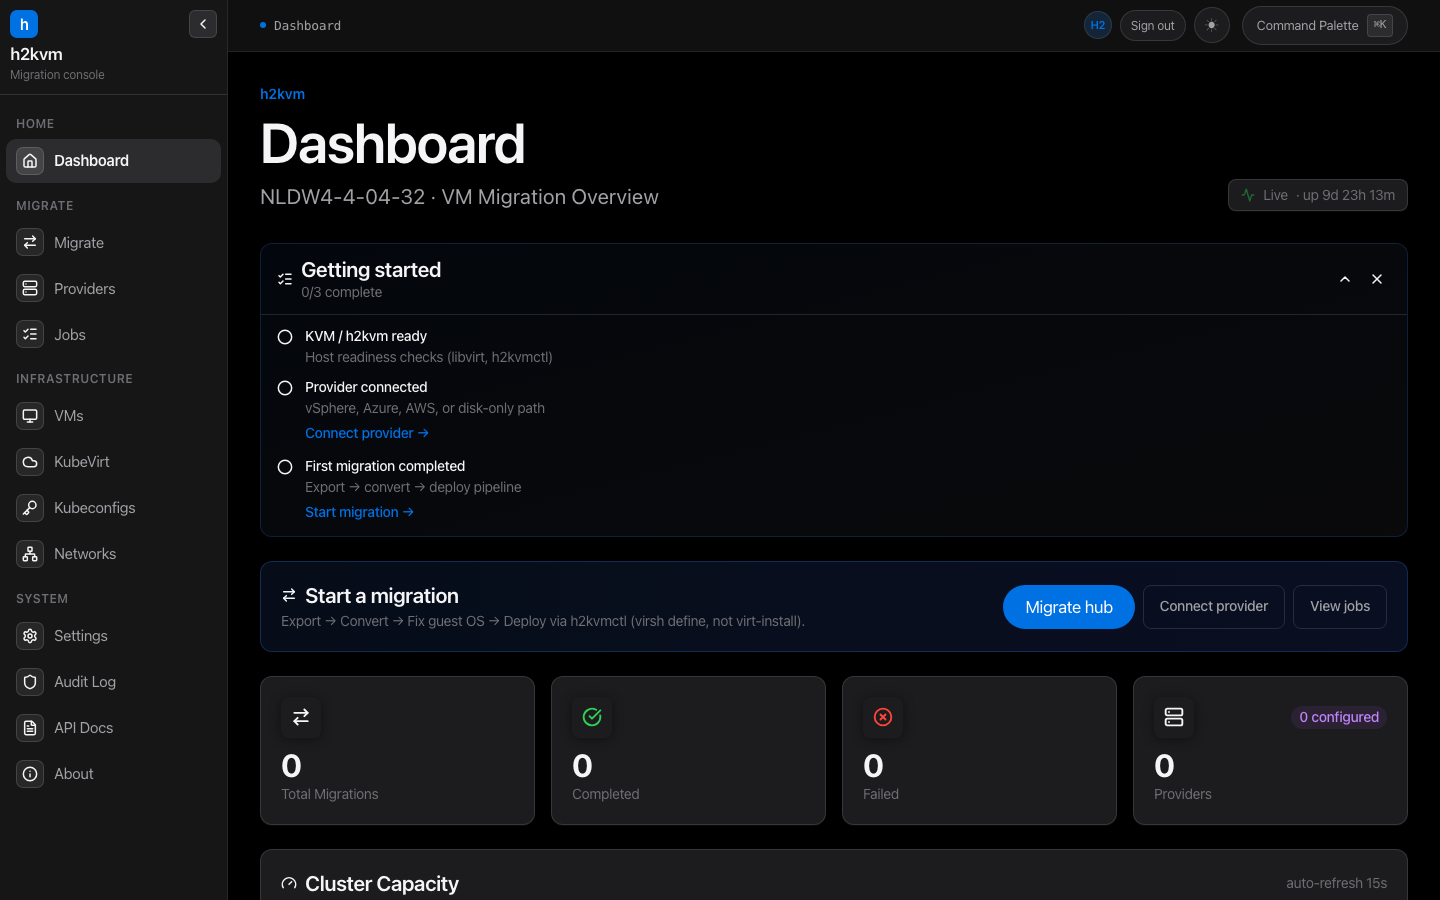1440x900 pixels.
Task: Open the KubeVirt cloud icon
Action: coord(30,462)
